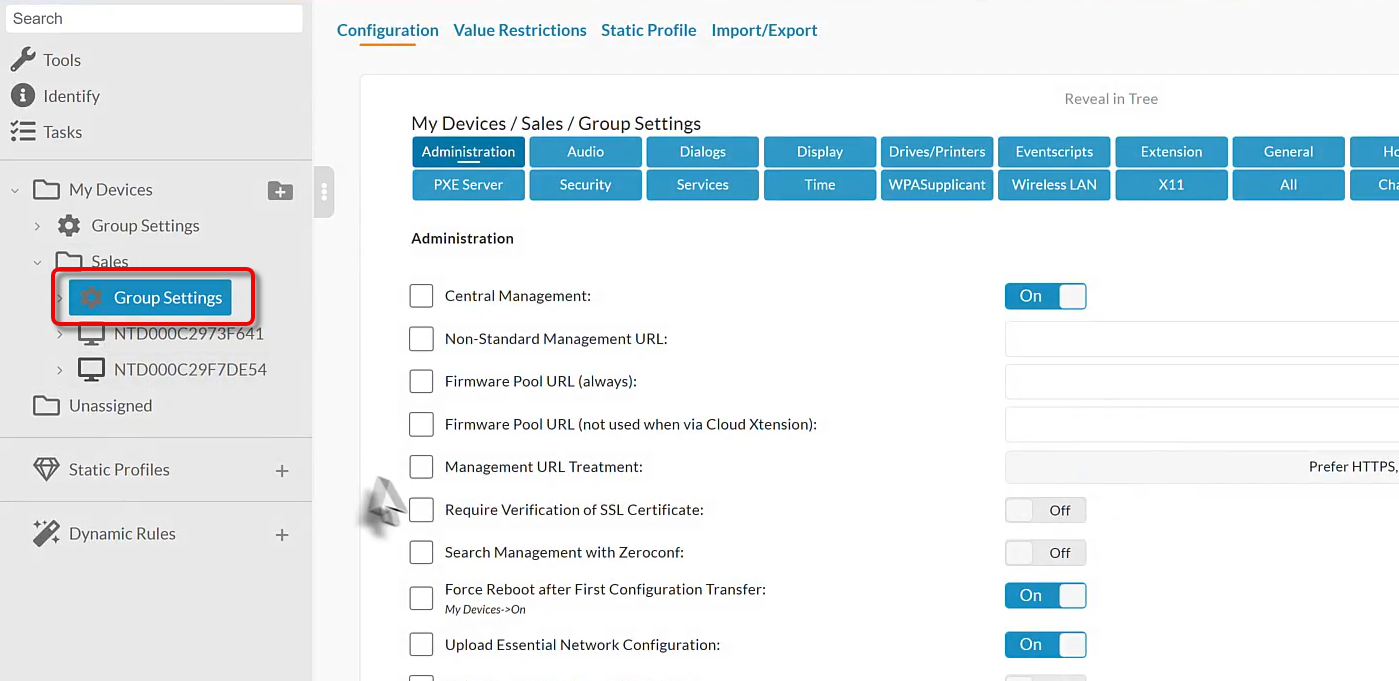Add a new static profile with plus icon

click(x=282, y=471)
